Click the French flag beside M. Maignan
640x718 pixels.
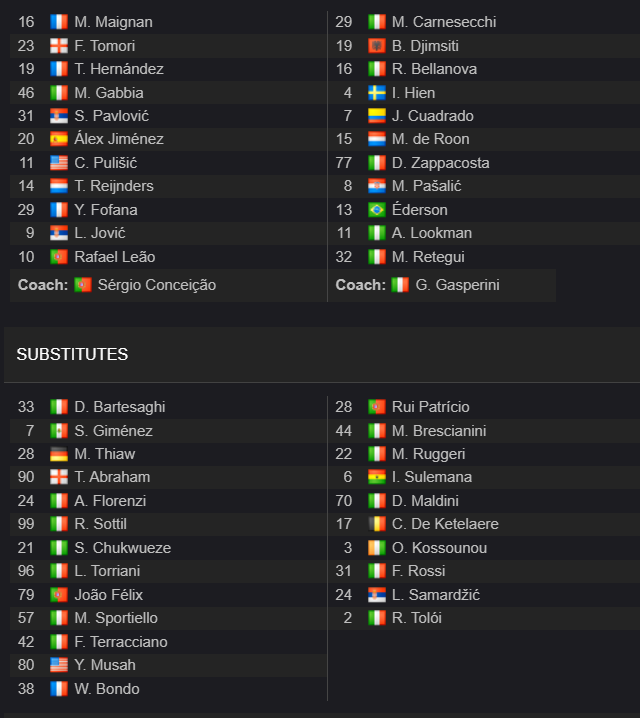pos(59,22)
